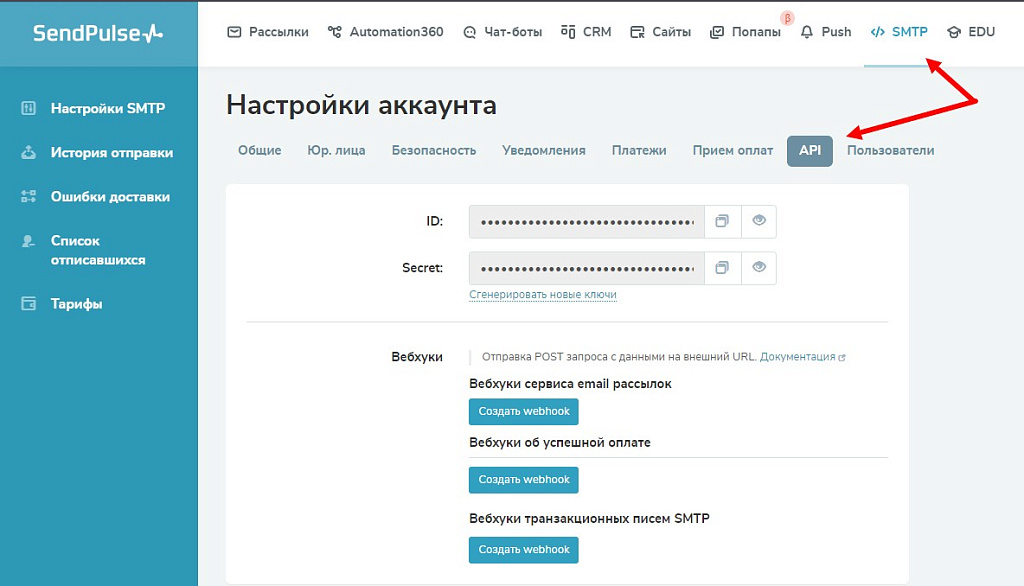
Task: Open the Рассылки section icon
Action: (x=234, y=31)
